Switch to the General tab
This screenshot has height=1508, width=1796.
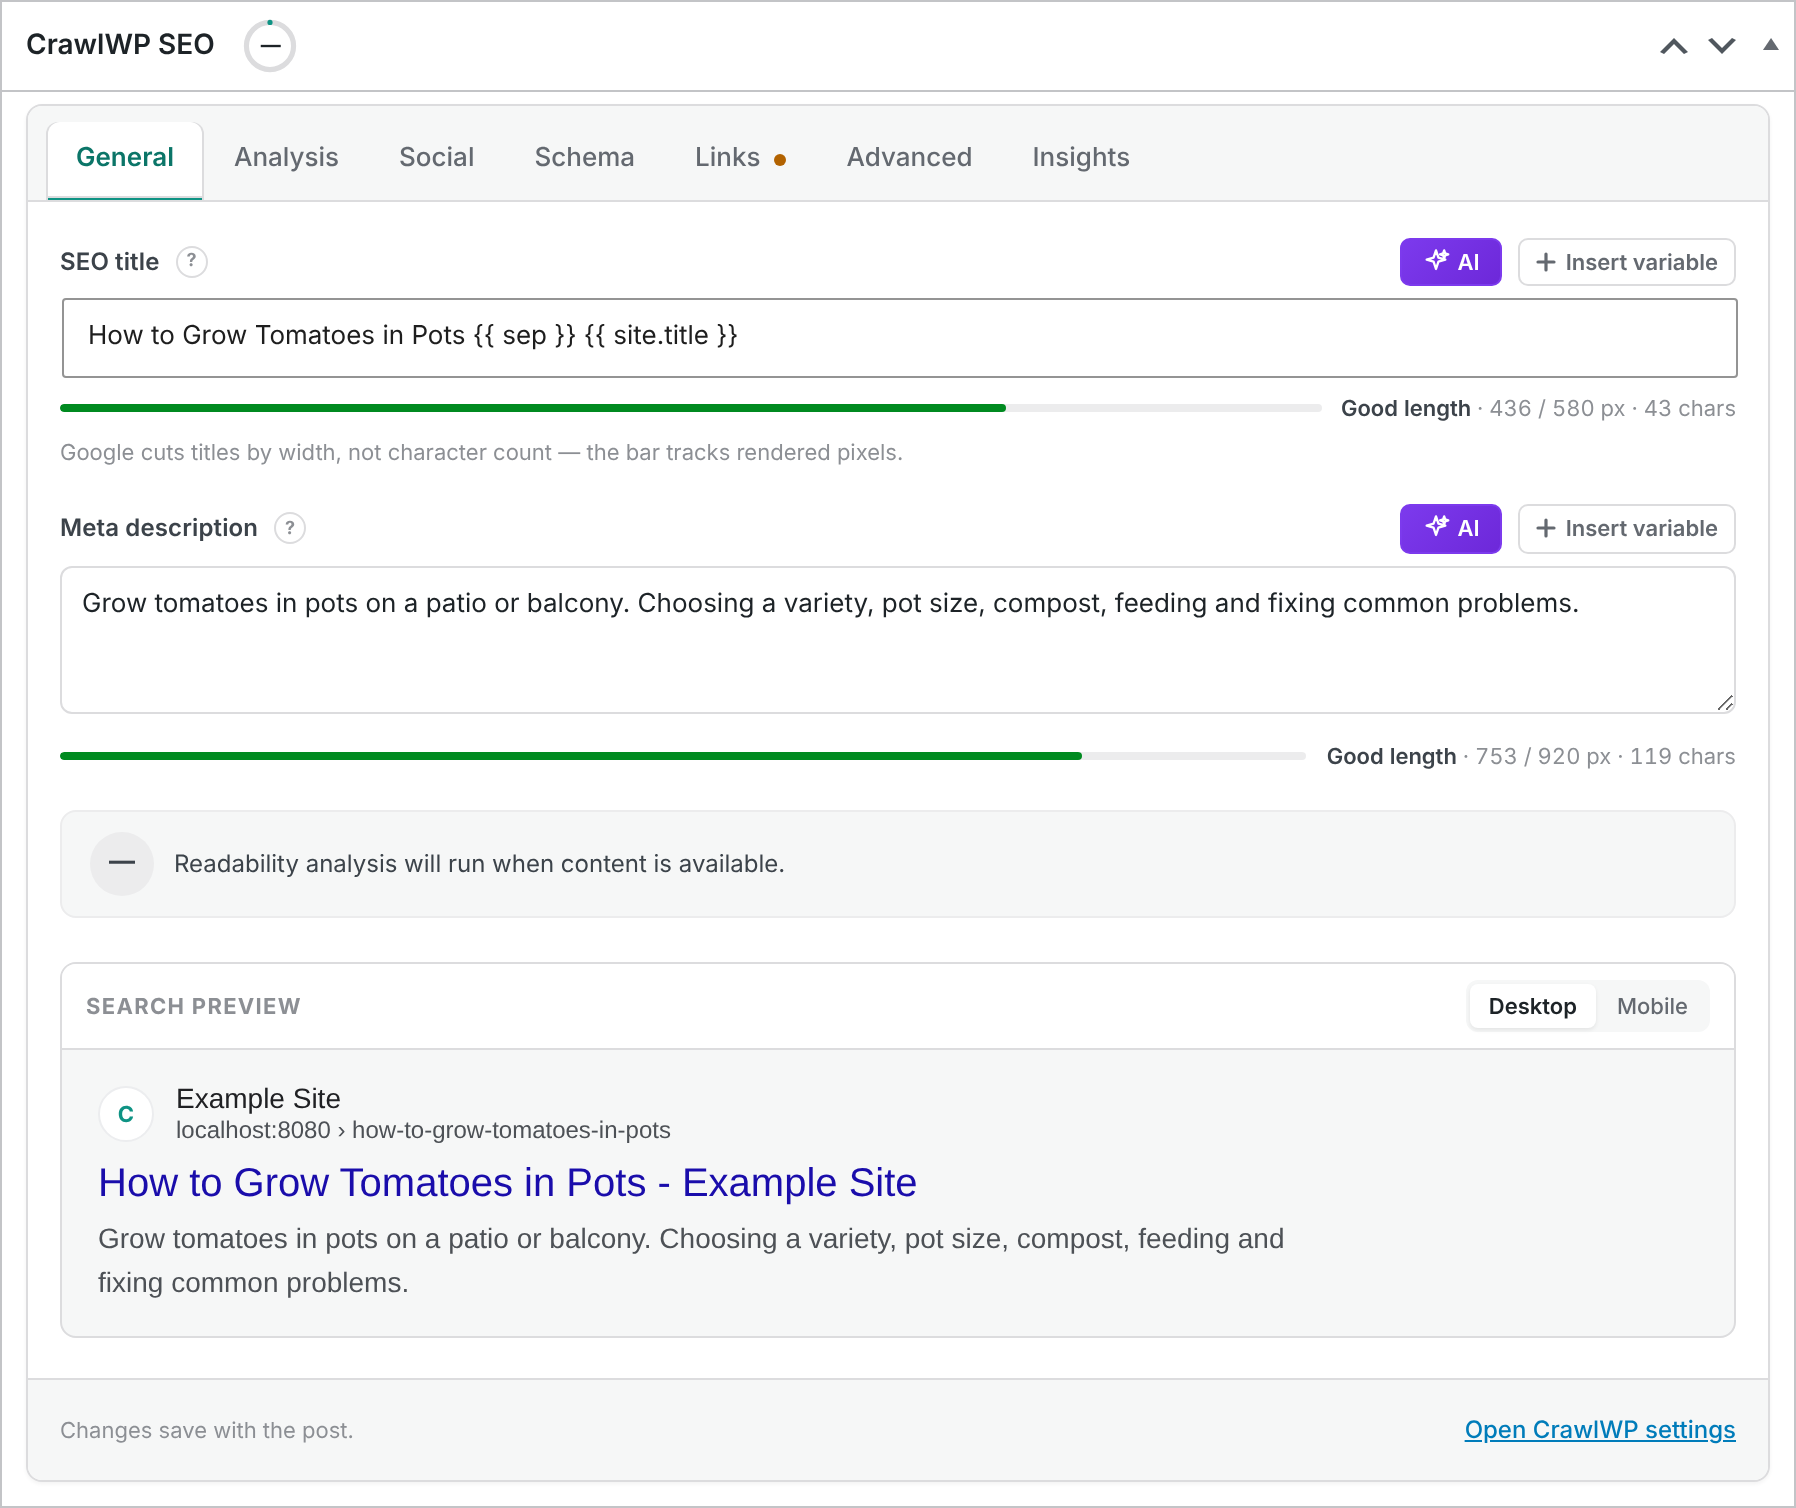(x=125, y=158)
